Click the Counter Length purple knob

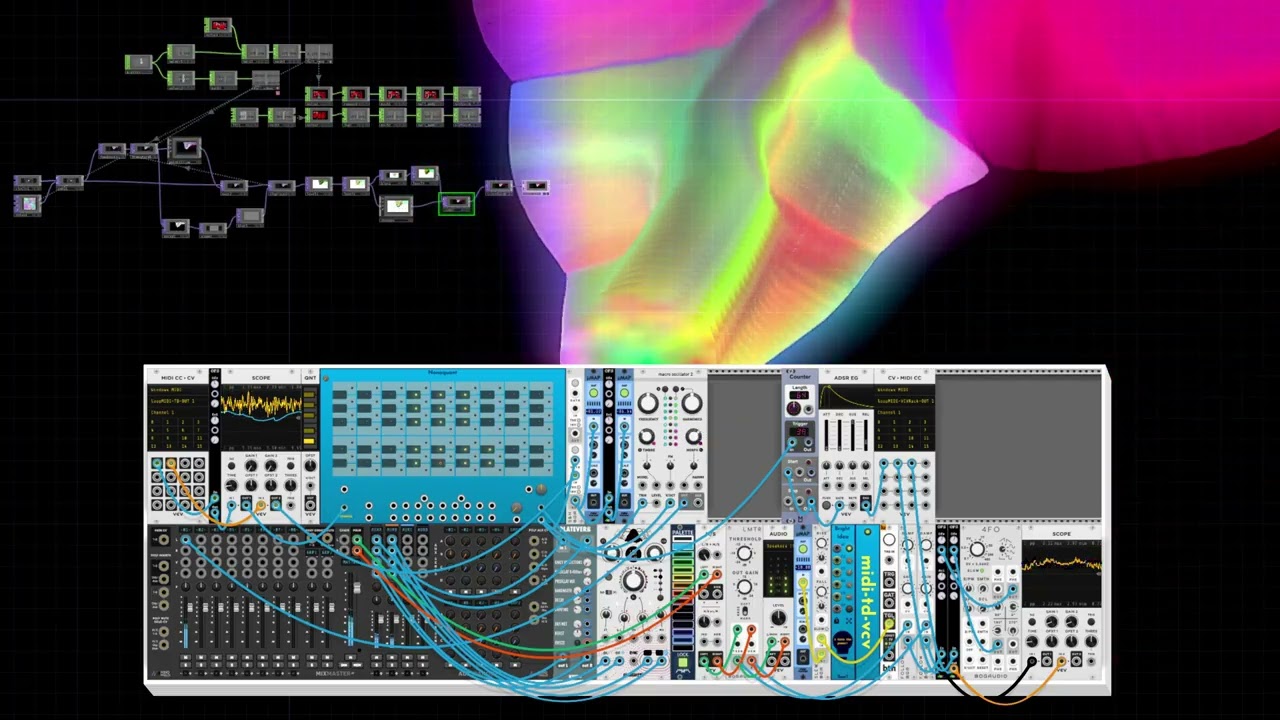pyautogui.click(x=793, y=408)
